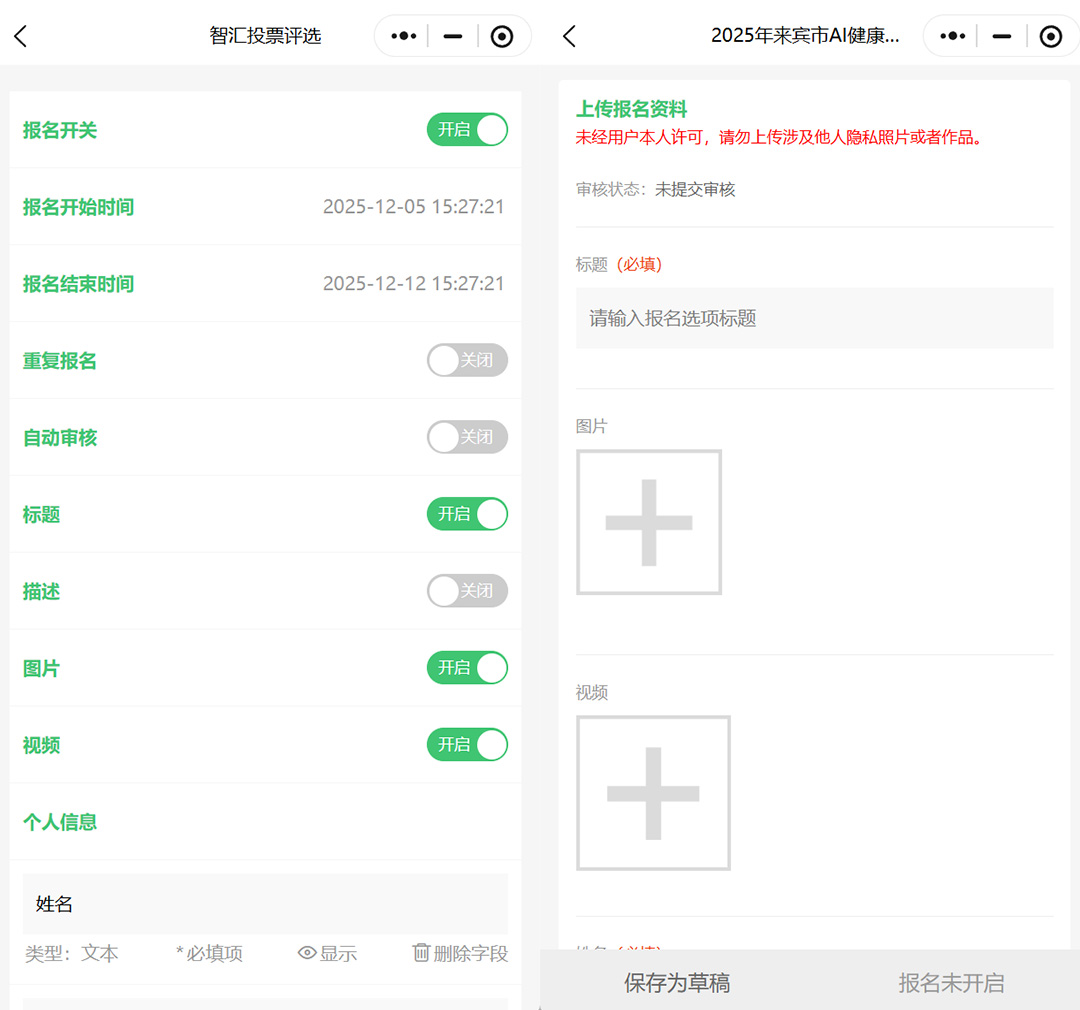
Task: Click the left panel's capsule target icon
Action: point(502,37)
